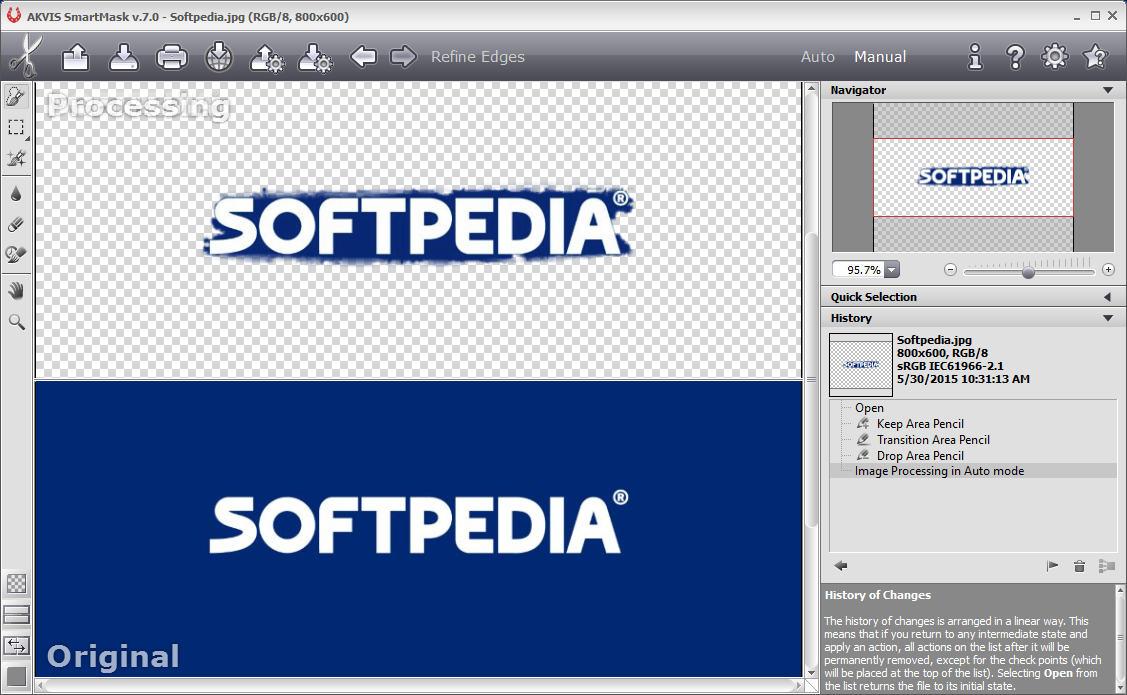Zoom in with the plus button
The image size is (1127, 695).
point(1108,270)
